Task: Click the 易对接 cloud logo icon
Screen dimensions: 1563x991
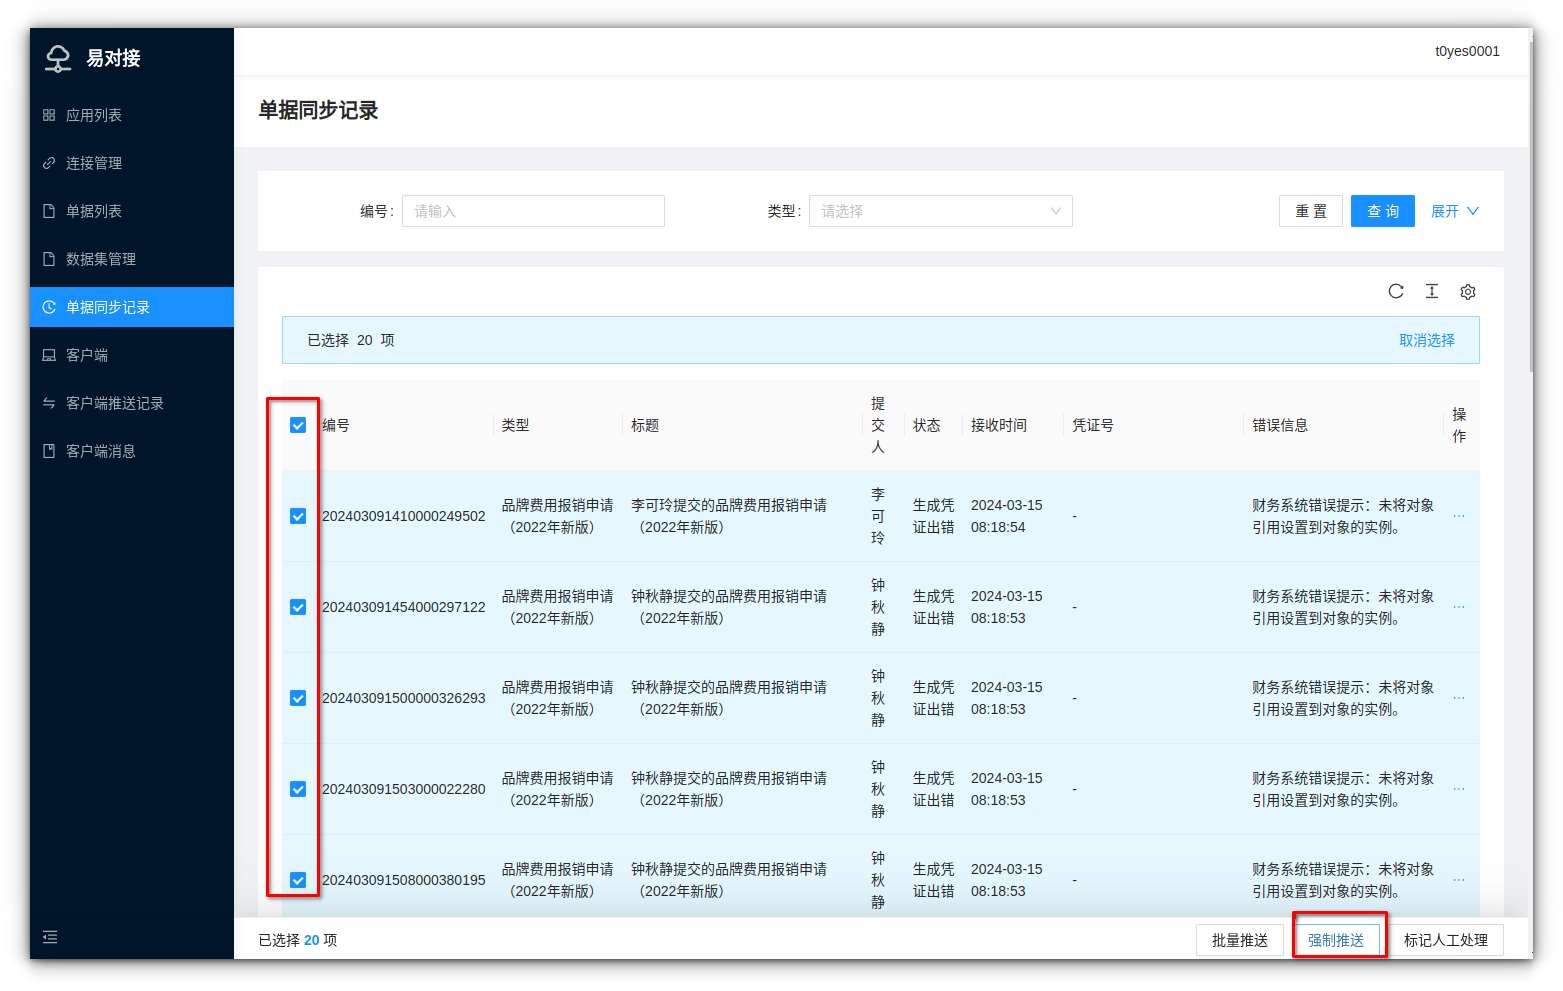Action: point(58,58)
